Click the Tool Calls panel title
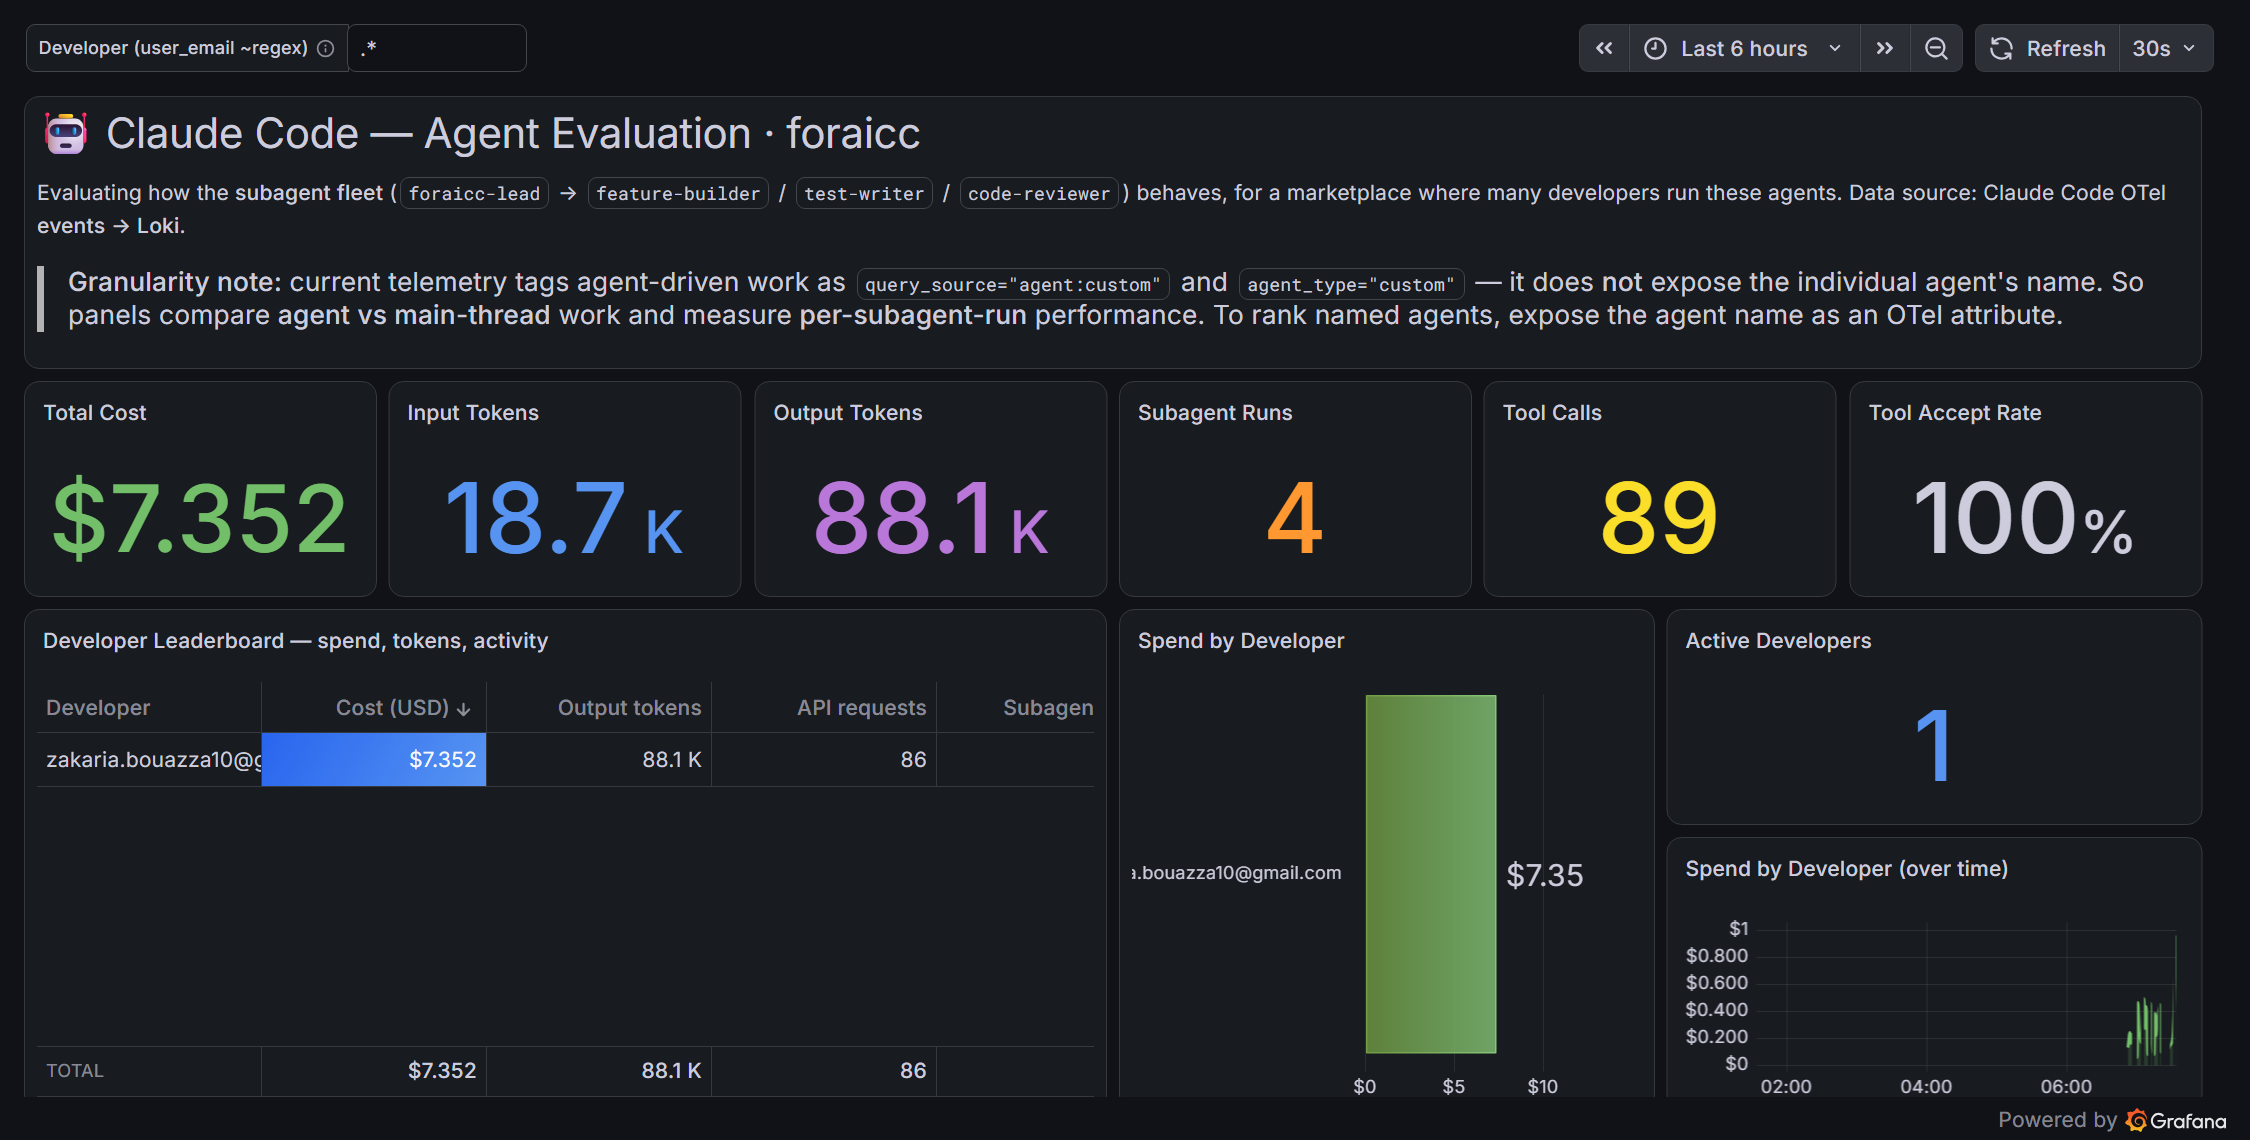The height and width of the screenshot is (1140, 2250). click(x=1552, y=412)
